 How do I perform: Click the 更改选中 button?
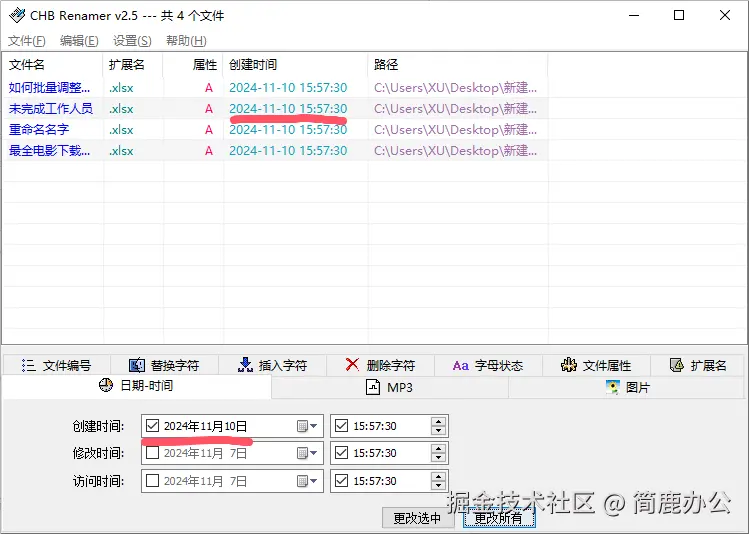coord(417,518)
